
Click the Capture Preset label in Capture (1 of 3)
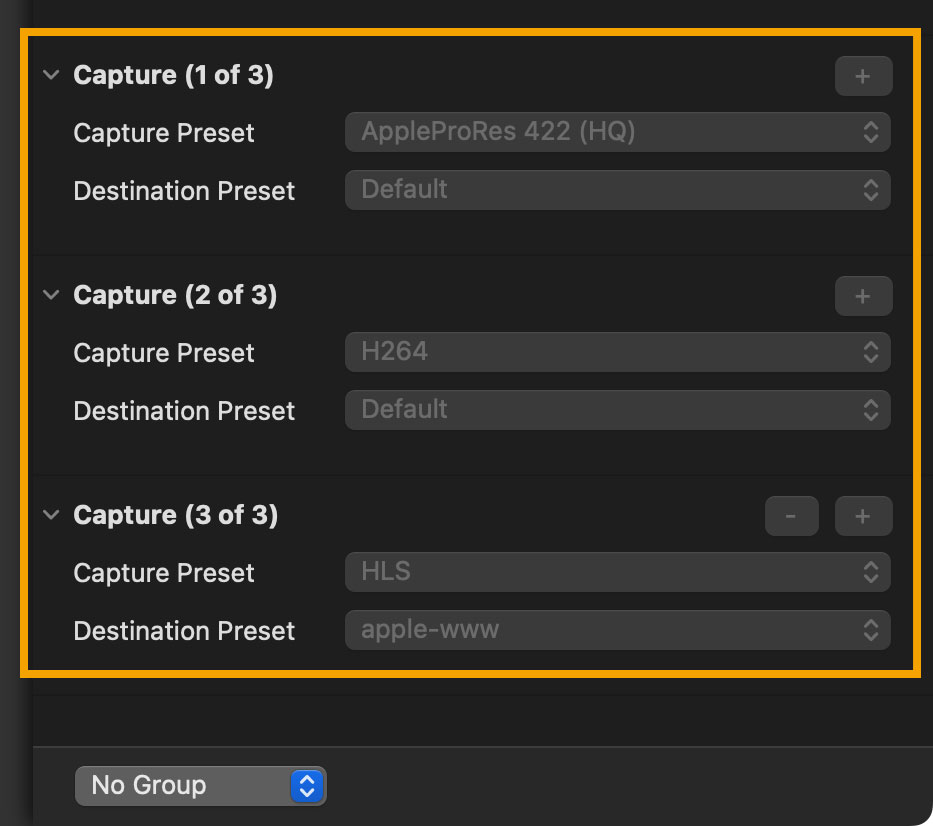click(x=164, y=133)
